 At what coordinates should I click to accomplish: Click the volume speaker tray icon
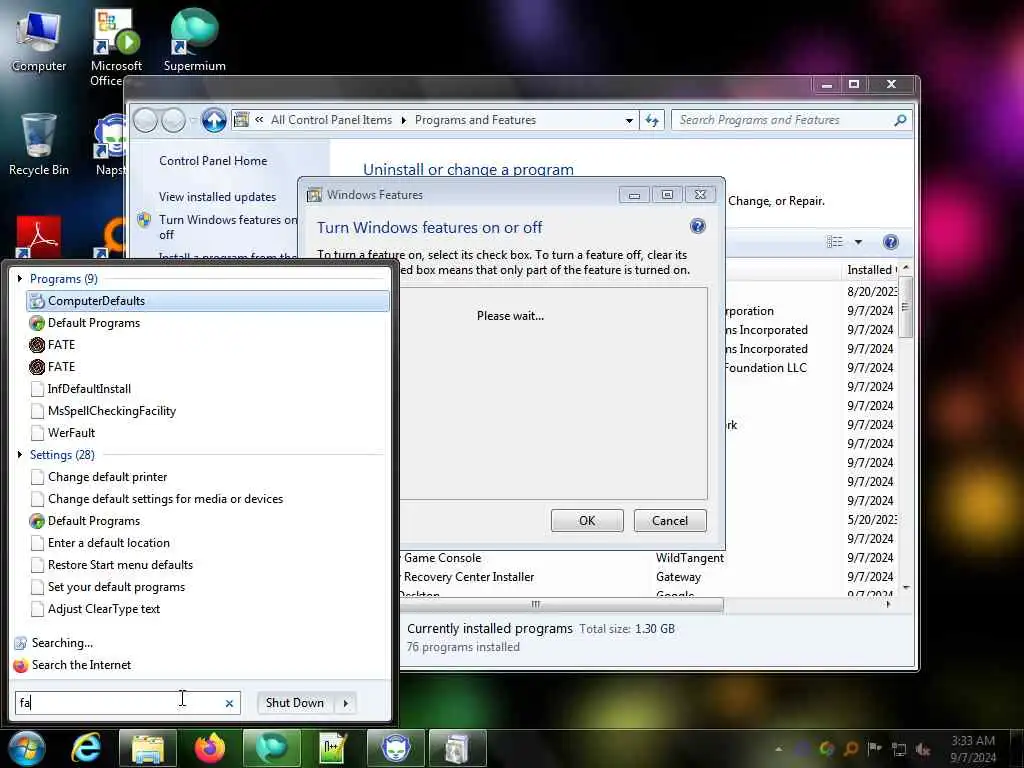pos(923,749)
